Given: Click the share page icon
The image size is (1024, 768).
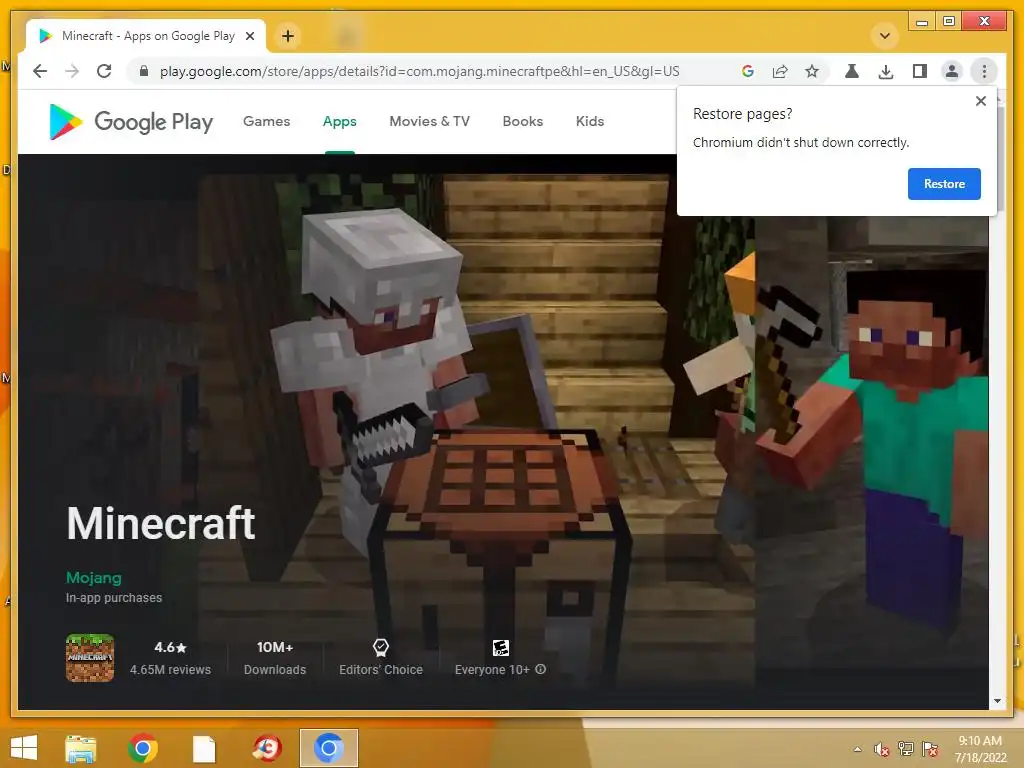Looking at the screenshot, I should click(x=780, y=71).
